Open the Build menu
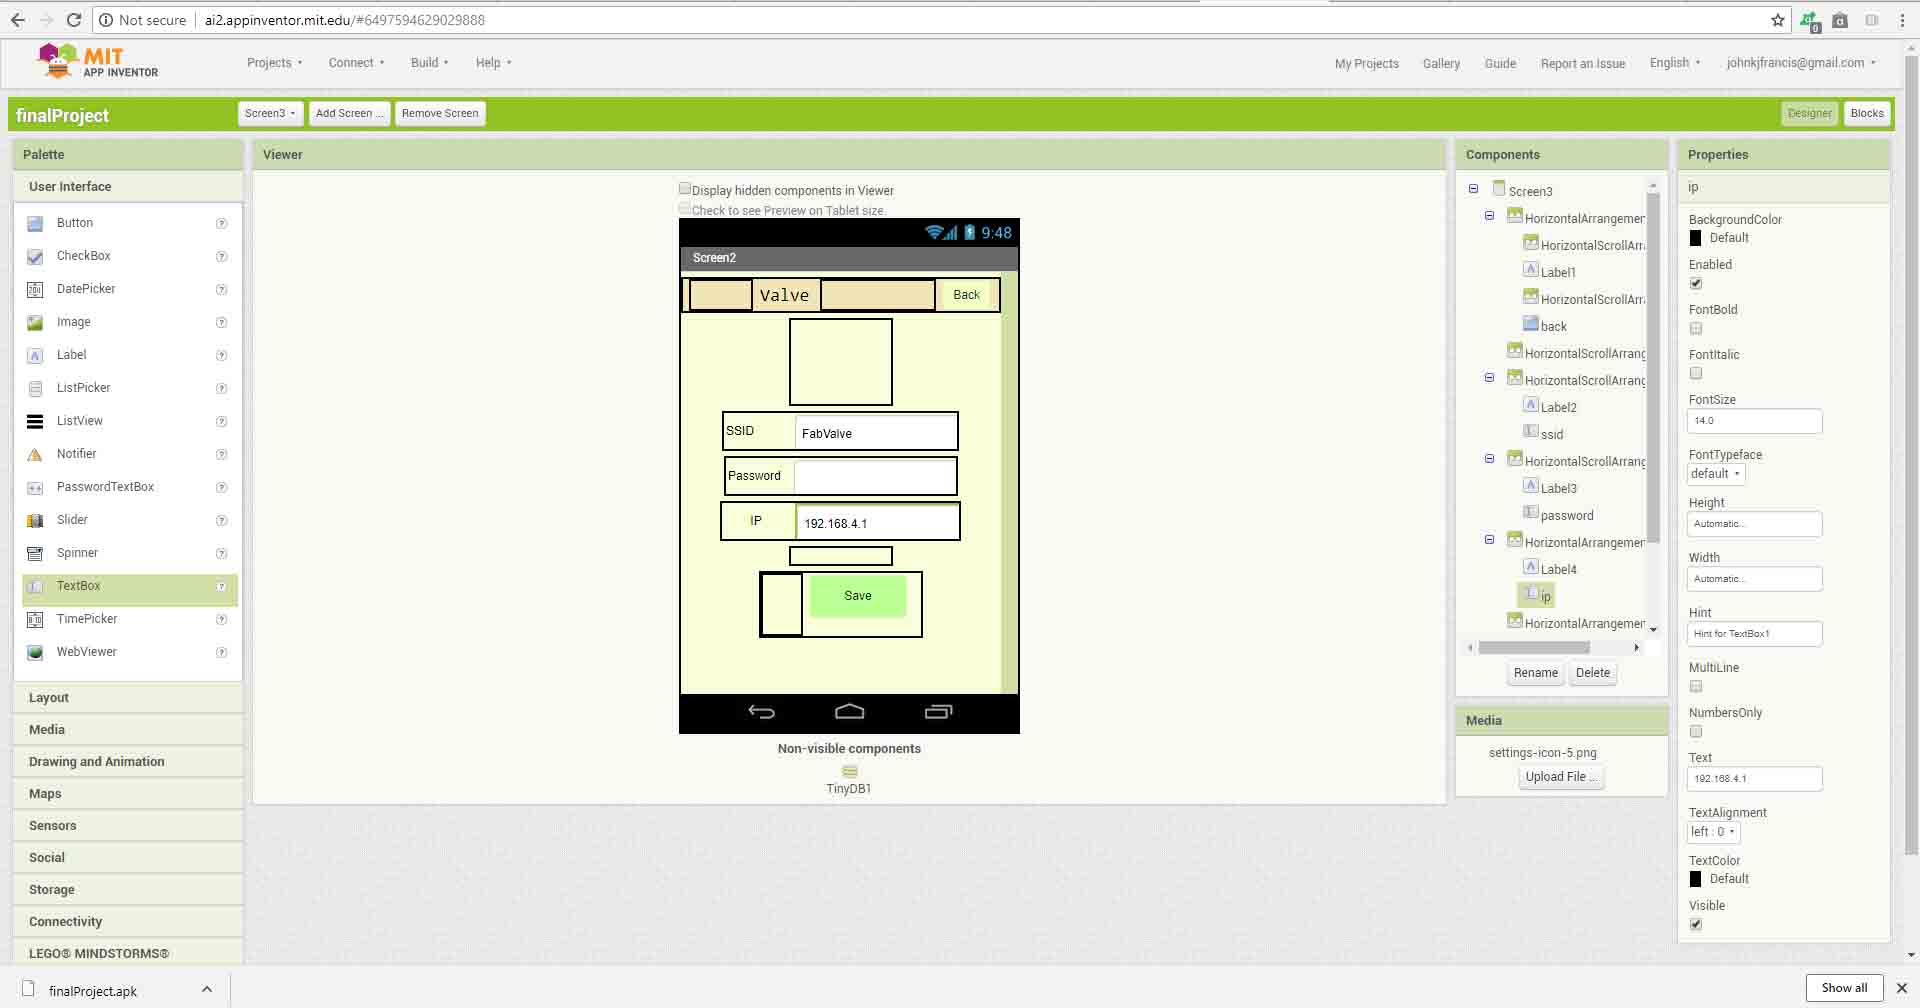This screenshot has height=1008, width=1920. pos(429,63)
